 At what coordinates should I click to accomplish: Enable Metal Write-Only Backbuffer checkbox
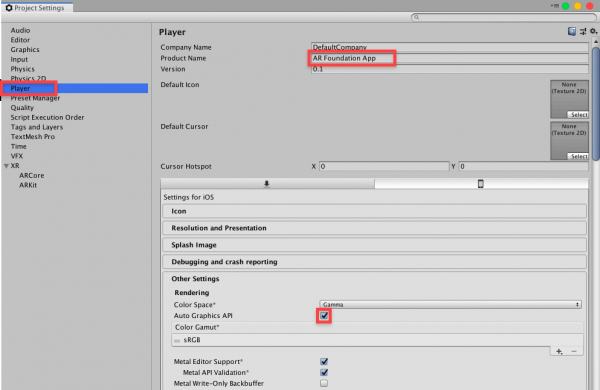click(324, 383)
